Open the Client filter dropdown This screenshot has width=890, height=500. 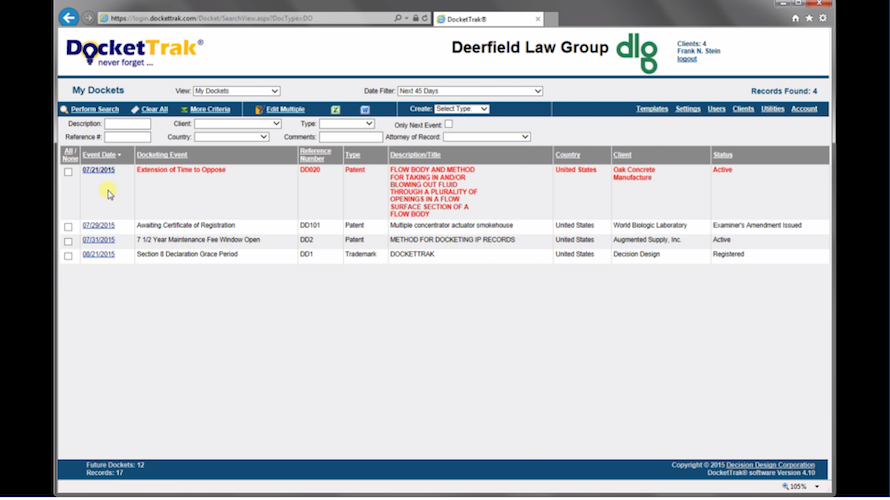(238, 124)
